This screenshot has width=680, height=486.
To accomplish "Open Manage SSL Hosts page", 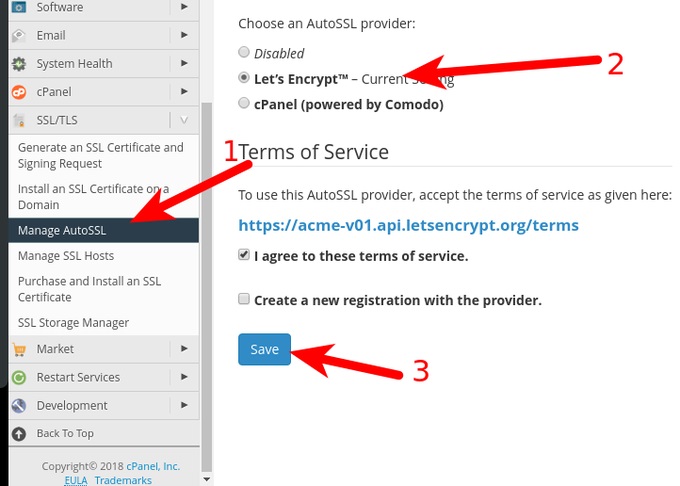I will [65, 256].
